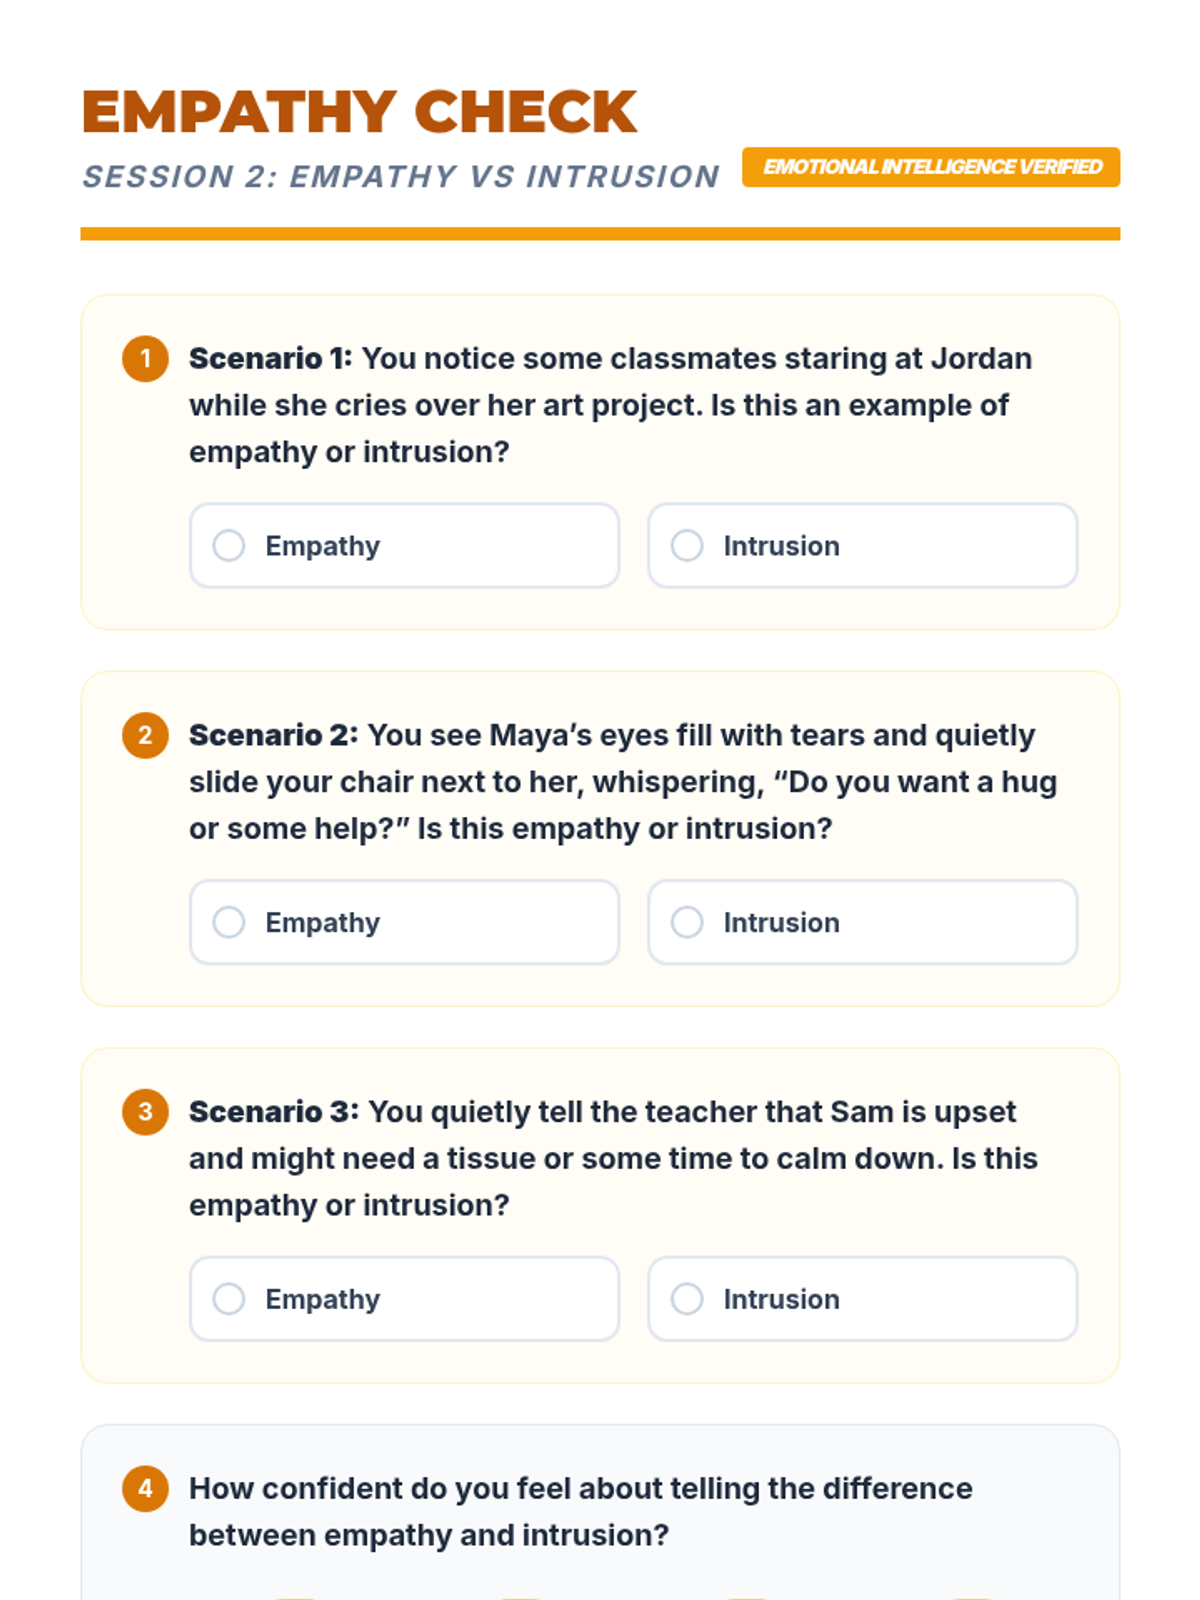Click the number 3 scenario badge

click(x=145, y=1112)
